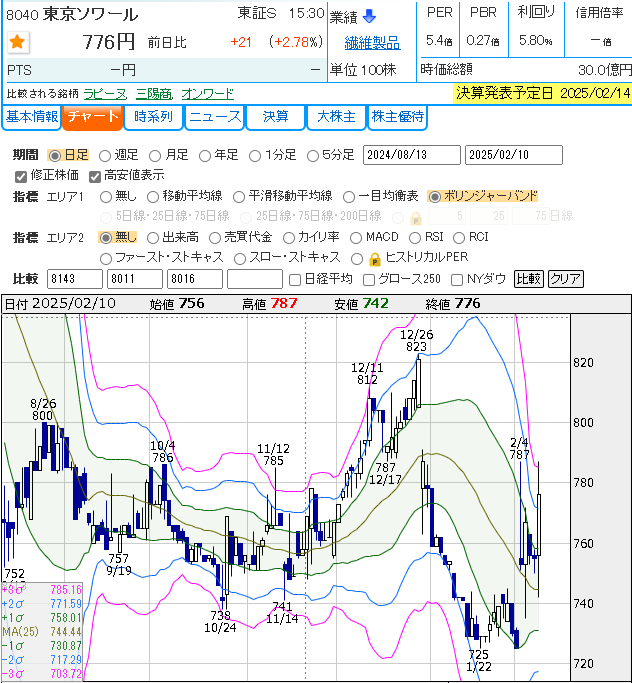Open the 繊維製品 sector link
Image resolution: width=632 pixels, height=683 pixels.
tap(372, 43)
